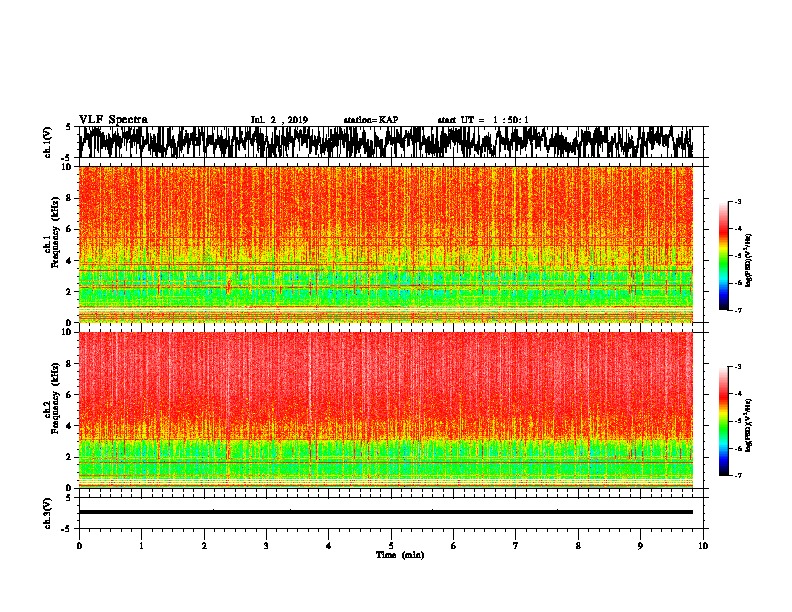Click the ch.2 frequency tick label "8"
792x612 pixels.
69,364
